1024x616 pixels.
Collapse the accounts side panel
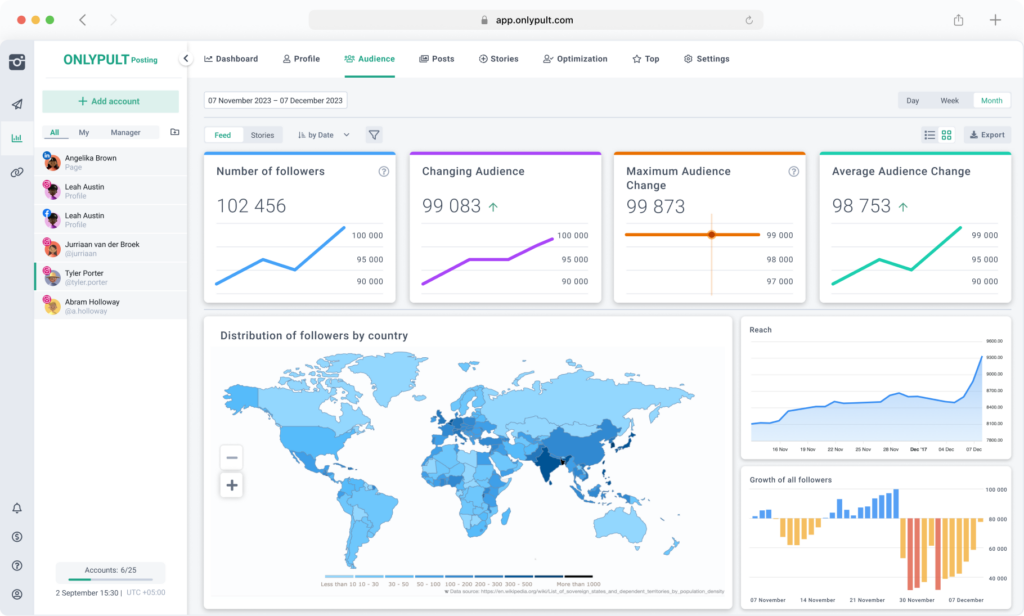[184, 58]
